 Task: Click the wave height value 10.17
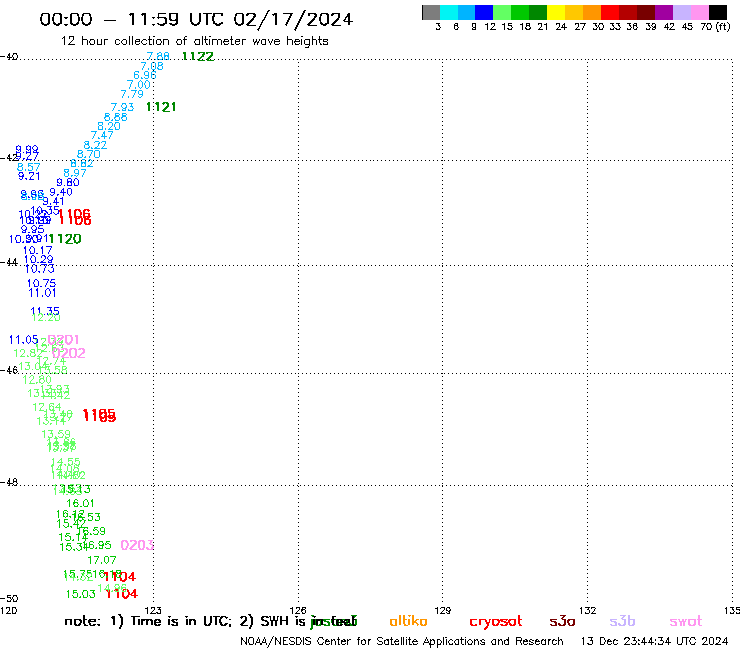(38, 251)
